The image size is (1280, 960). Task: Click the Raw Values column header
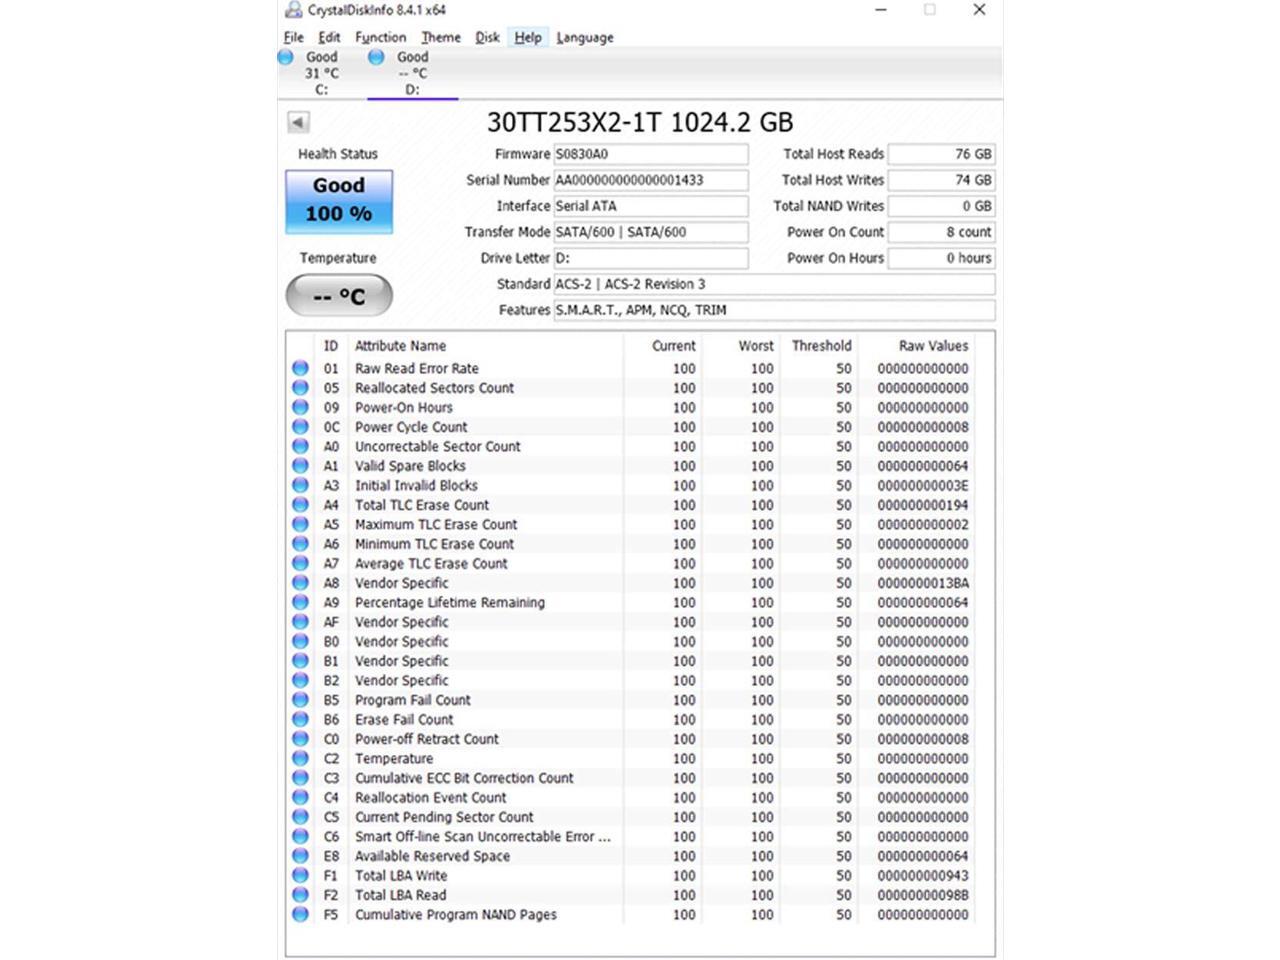(x=932, y=346)
